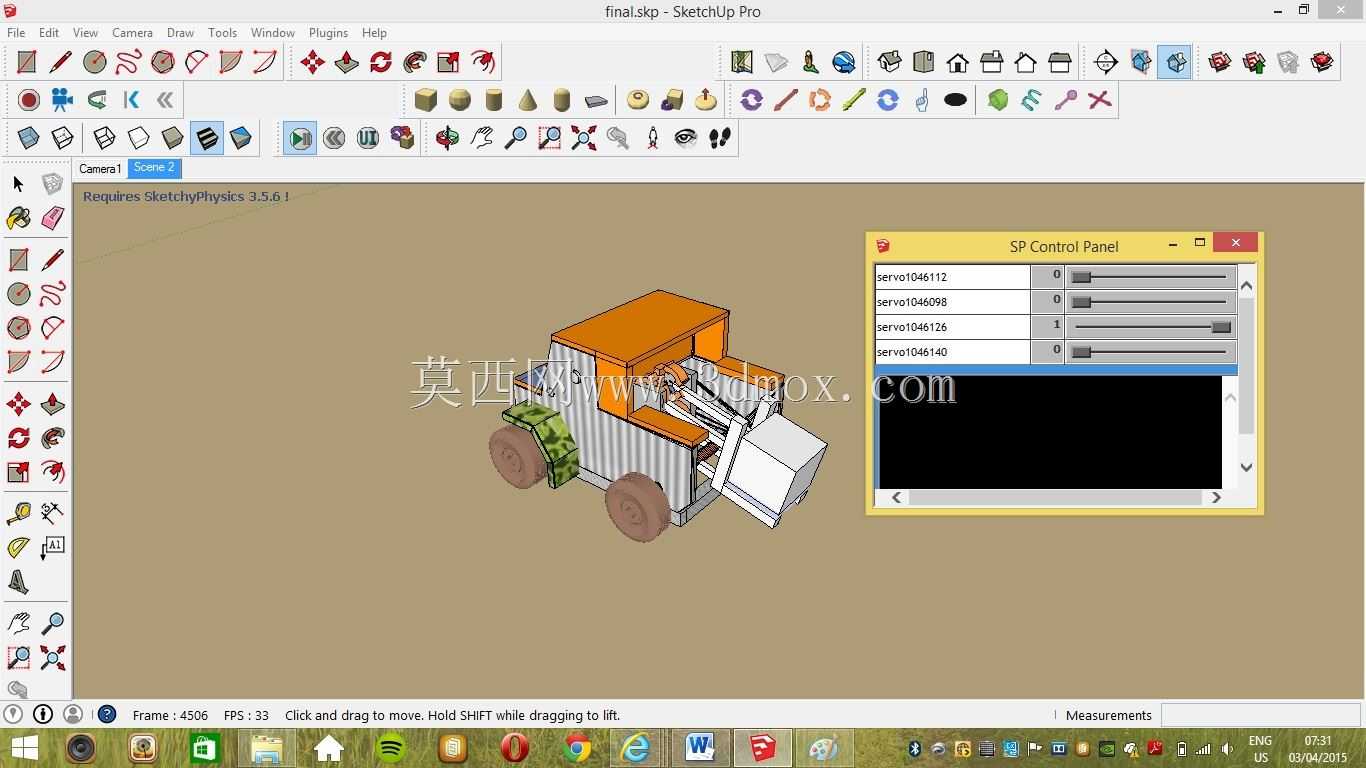Toggle SketchyPhysics play/pause simulation
The width and height of the screenshot is (1366, 768).
(x=300, y=138)
